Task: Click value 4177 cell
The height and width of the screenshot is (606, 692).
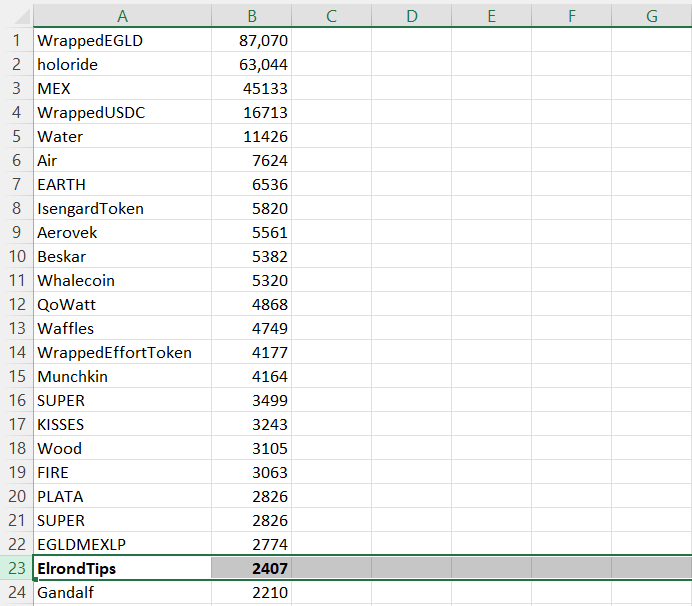Action: [x=252, y=352]
